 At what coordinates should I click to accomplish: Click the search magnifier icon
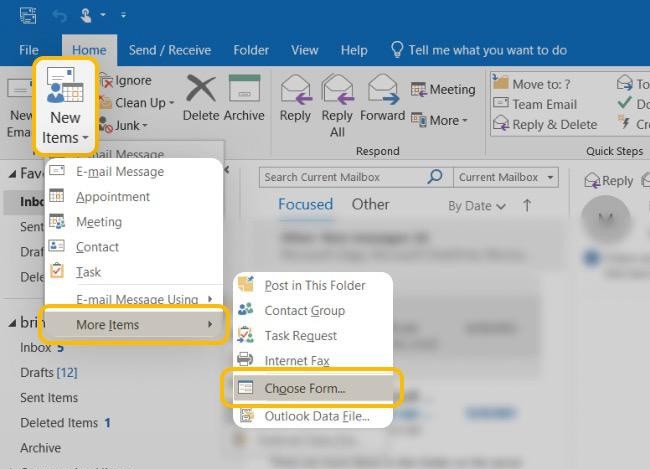[x=435, y=177]
